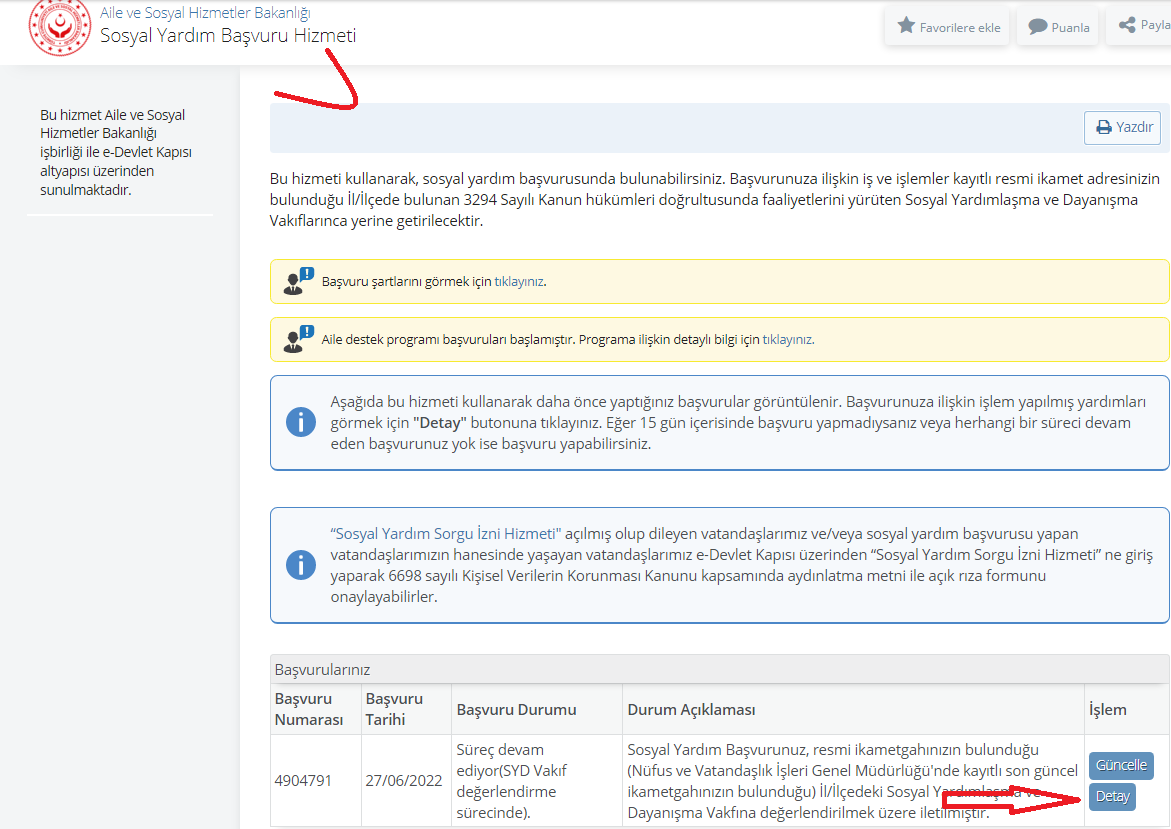Image resolution: width=1171 pixels, height=829 pixels.
Task: Click user icon beside Aile destek notice
Action: [x=298, y=339]
